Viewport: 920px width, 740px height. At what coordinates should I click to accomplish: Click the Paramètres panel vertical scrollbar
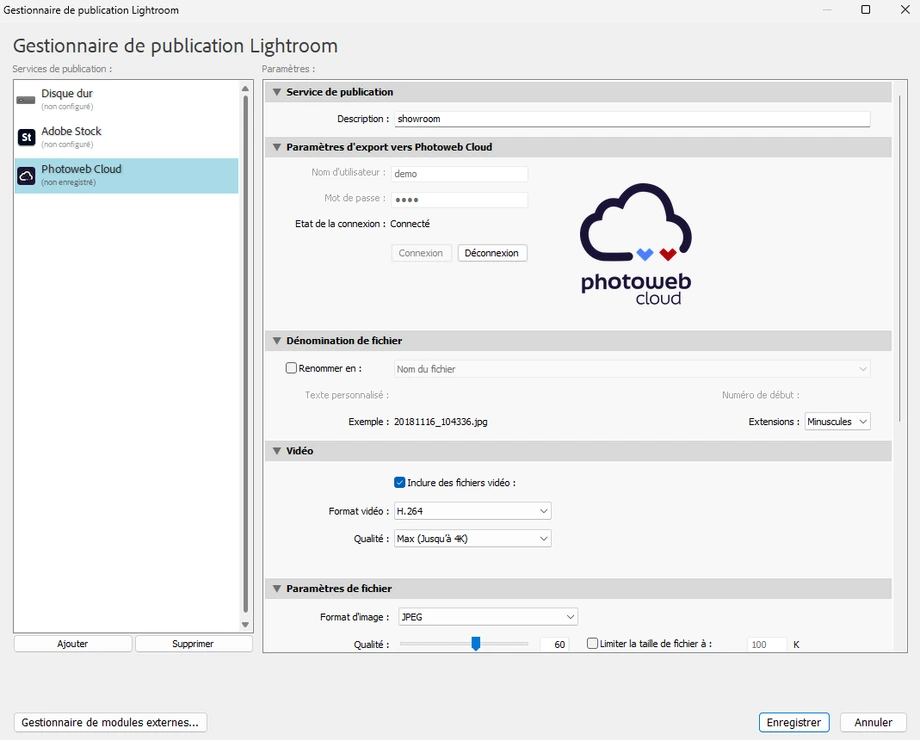[899, 258]
